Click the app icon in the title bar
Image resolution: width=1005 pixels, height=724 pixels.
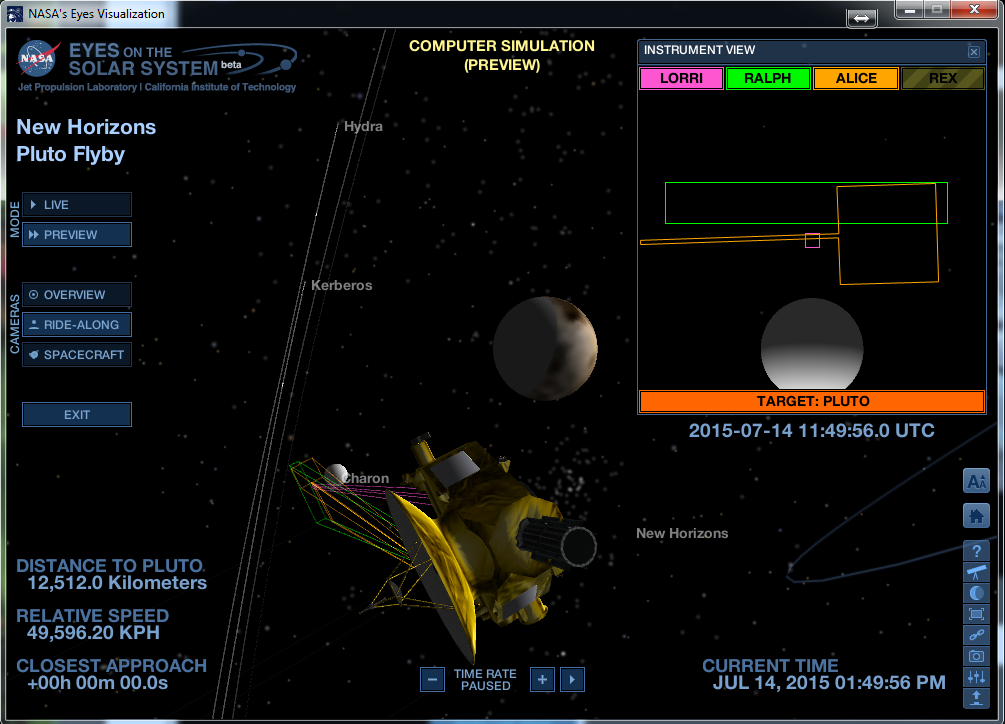(14, 13)
